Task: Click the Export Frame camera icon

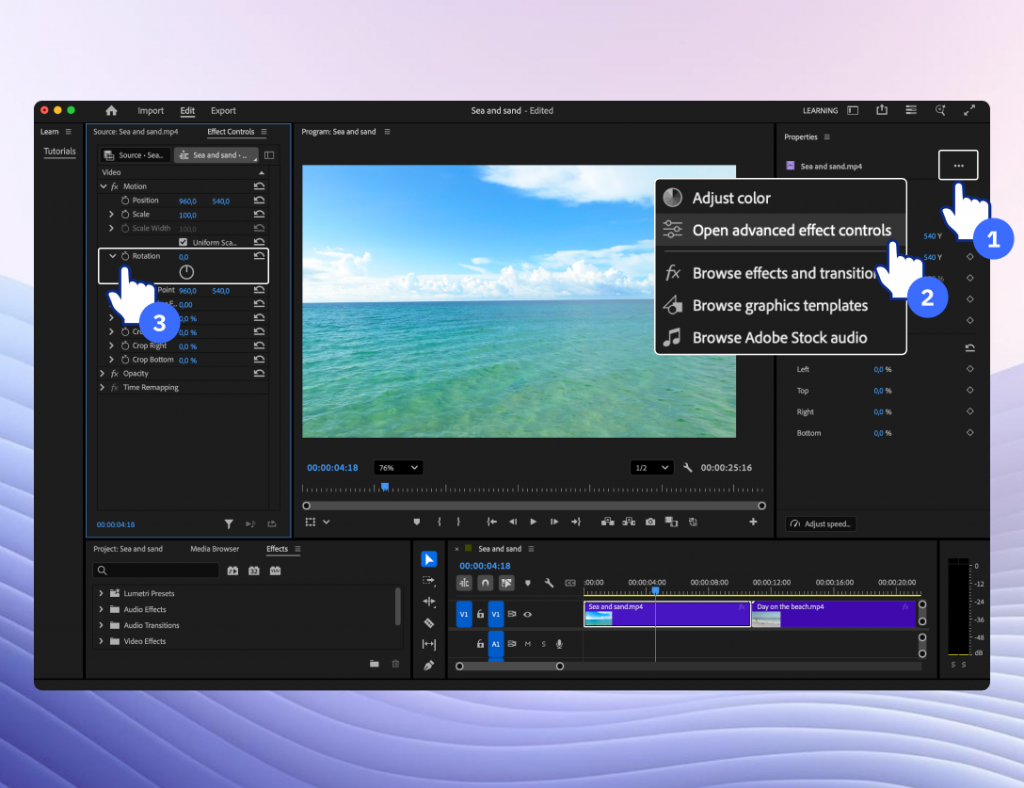Action: (650, 522)
